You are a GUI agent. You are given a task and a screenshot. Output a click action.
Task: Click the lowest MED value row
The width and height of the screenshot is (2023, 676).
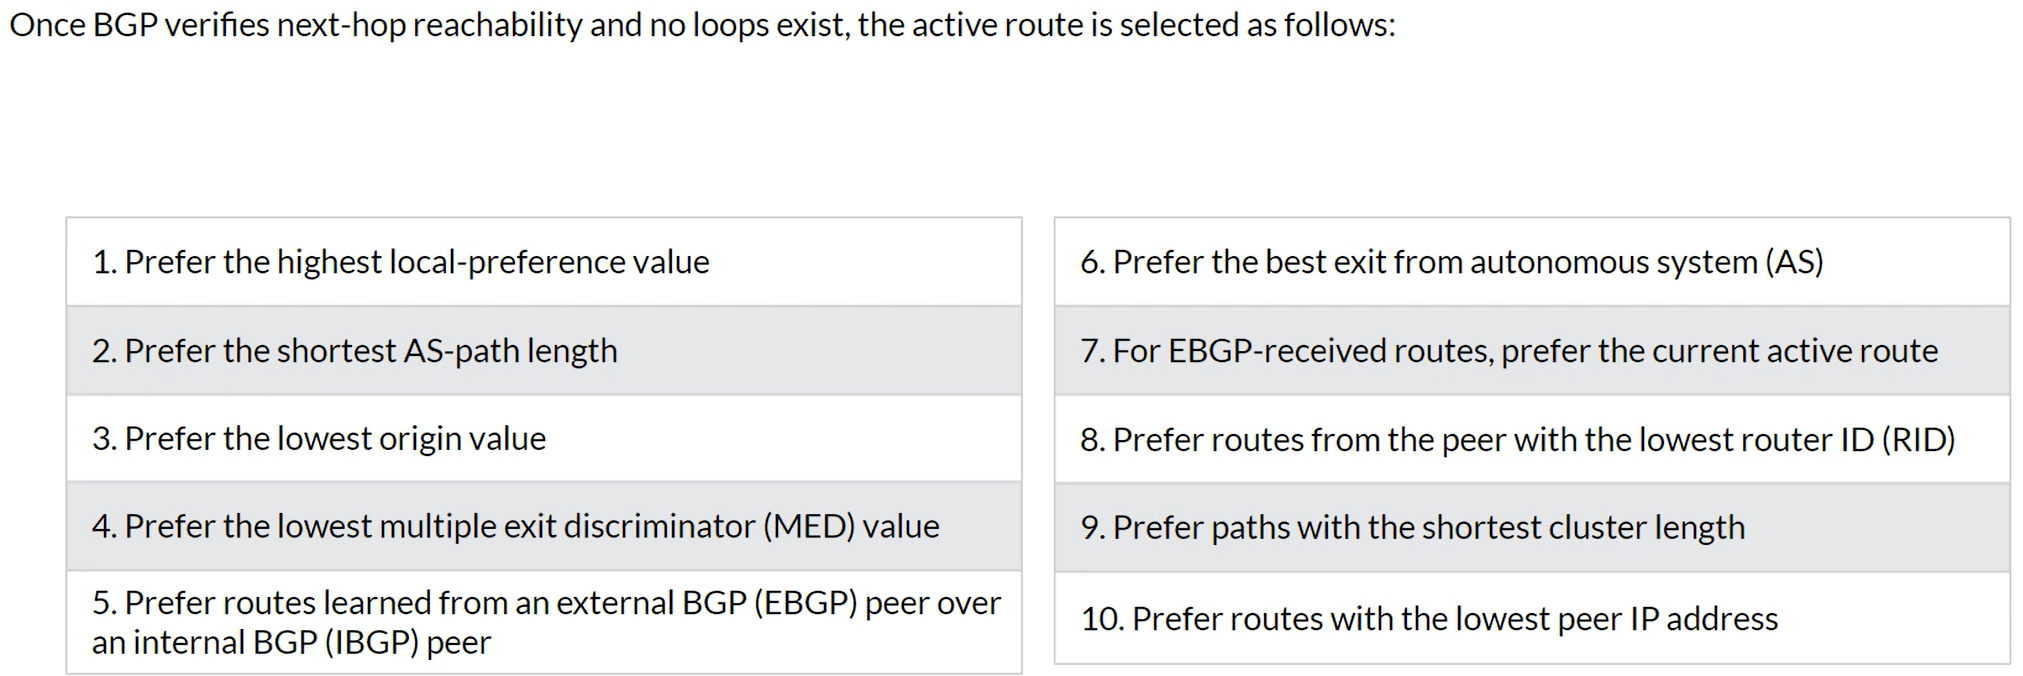(x=544, y=526)
